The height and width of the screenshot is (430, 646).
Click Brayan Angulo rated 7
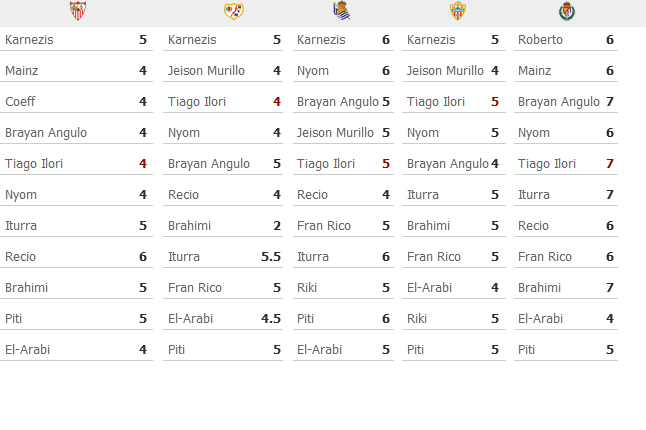tap(559, 101)
